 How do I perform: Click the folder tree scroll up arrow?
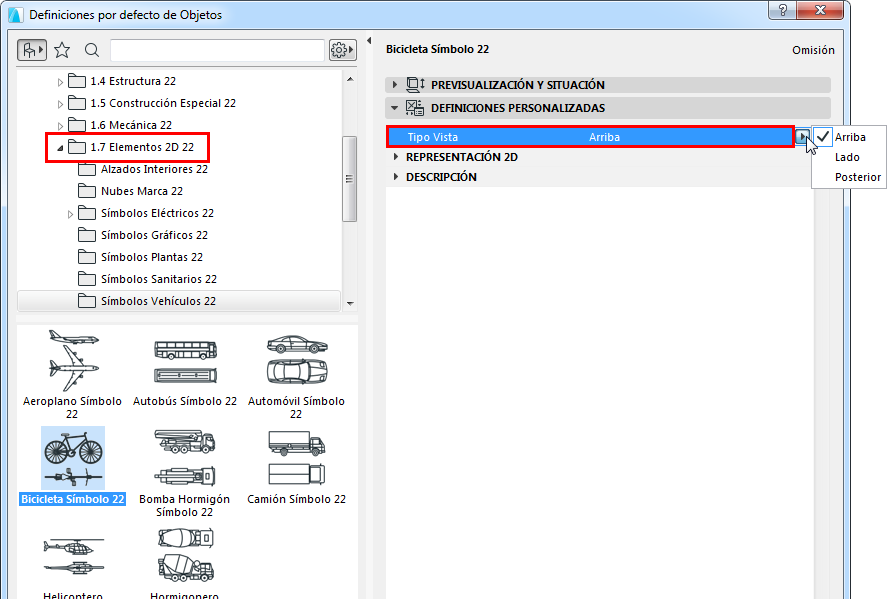tap(350, 79)
